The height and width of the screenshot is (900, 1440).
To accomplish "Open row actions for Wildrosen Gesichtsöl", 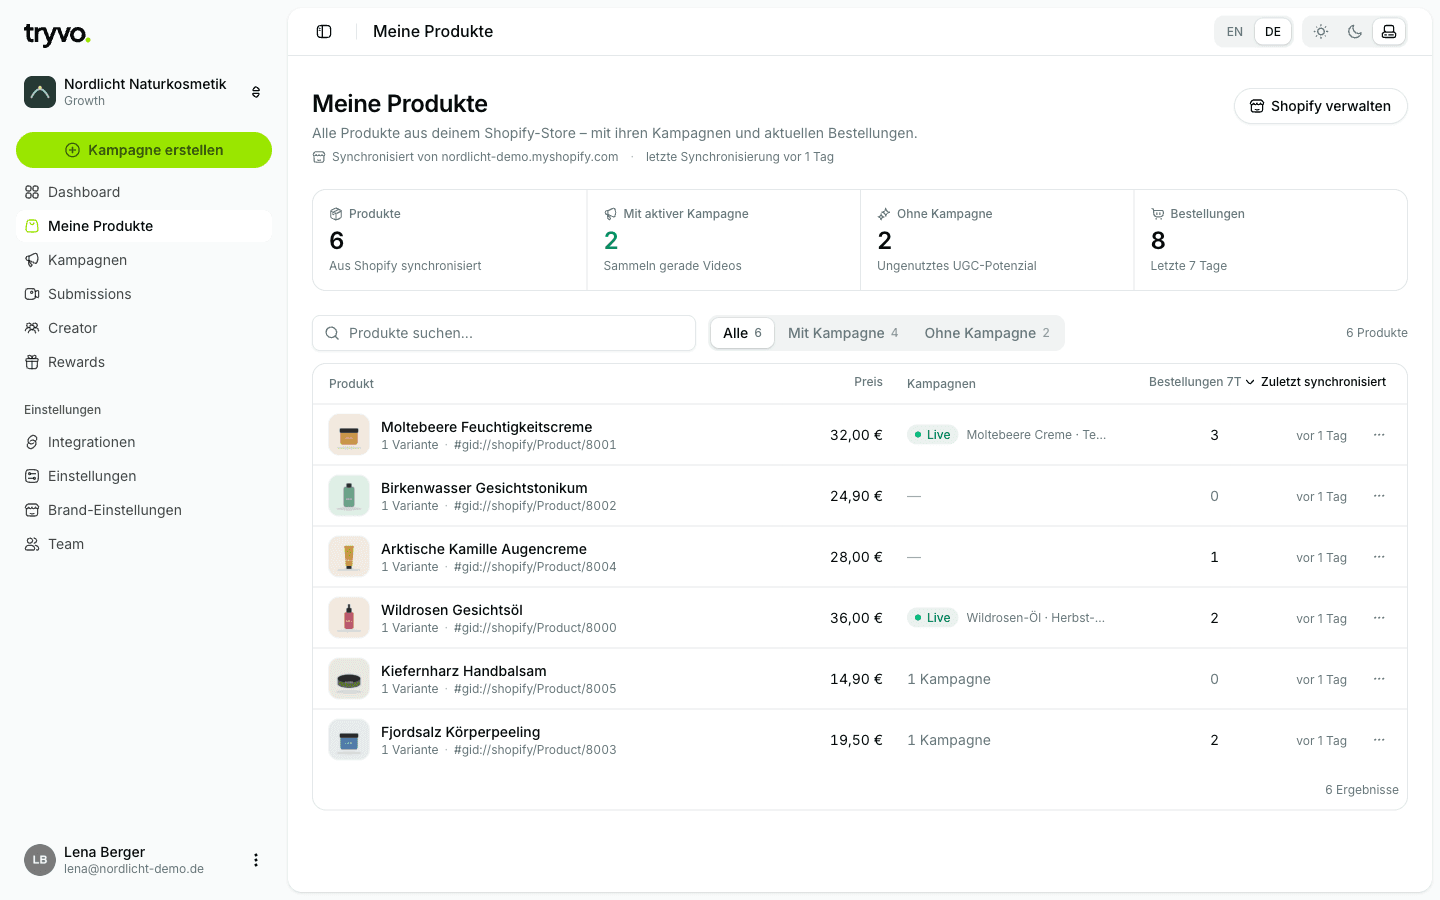I will (1379, 618).
